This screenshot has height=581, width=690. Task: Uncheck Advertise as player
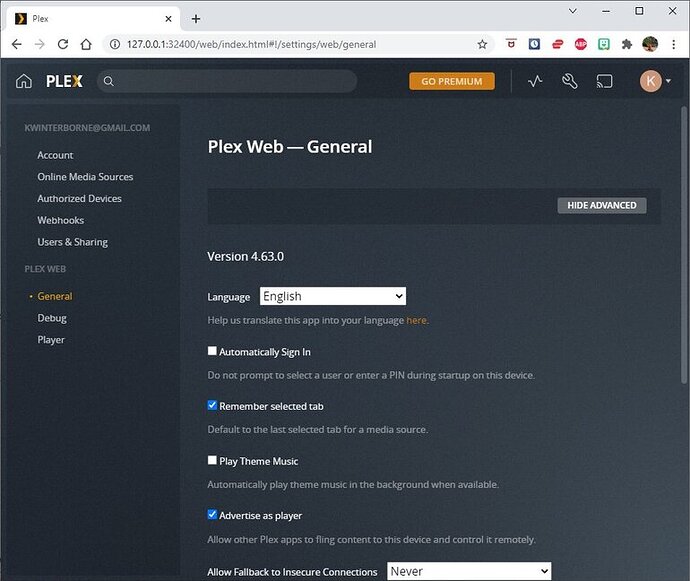point(212,514)
